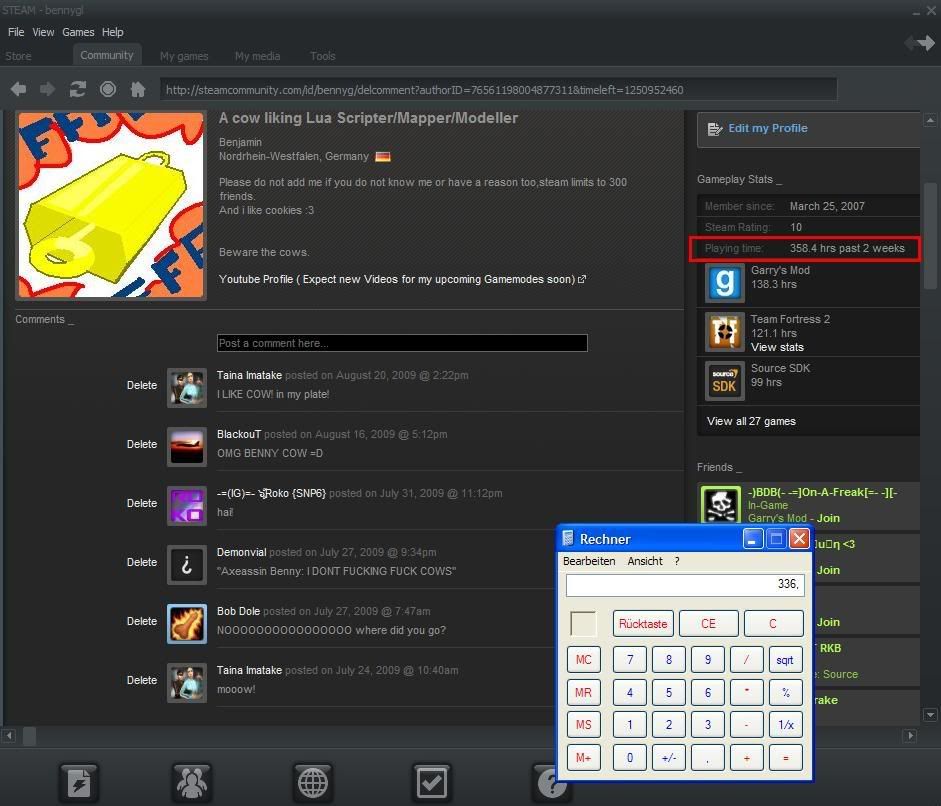The width and height of the screenshot is (941, 806).
Task: Join -)BDB(- friend's Garry's Mod game
Action: [x=828, y=518]
